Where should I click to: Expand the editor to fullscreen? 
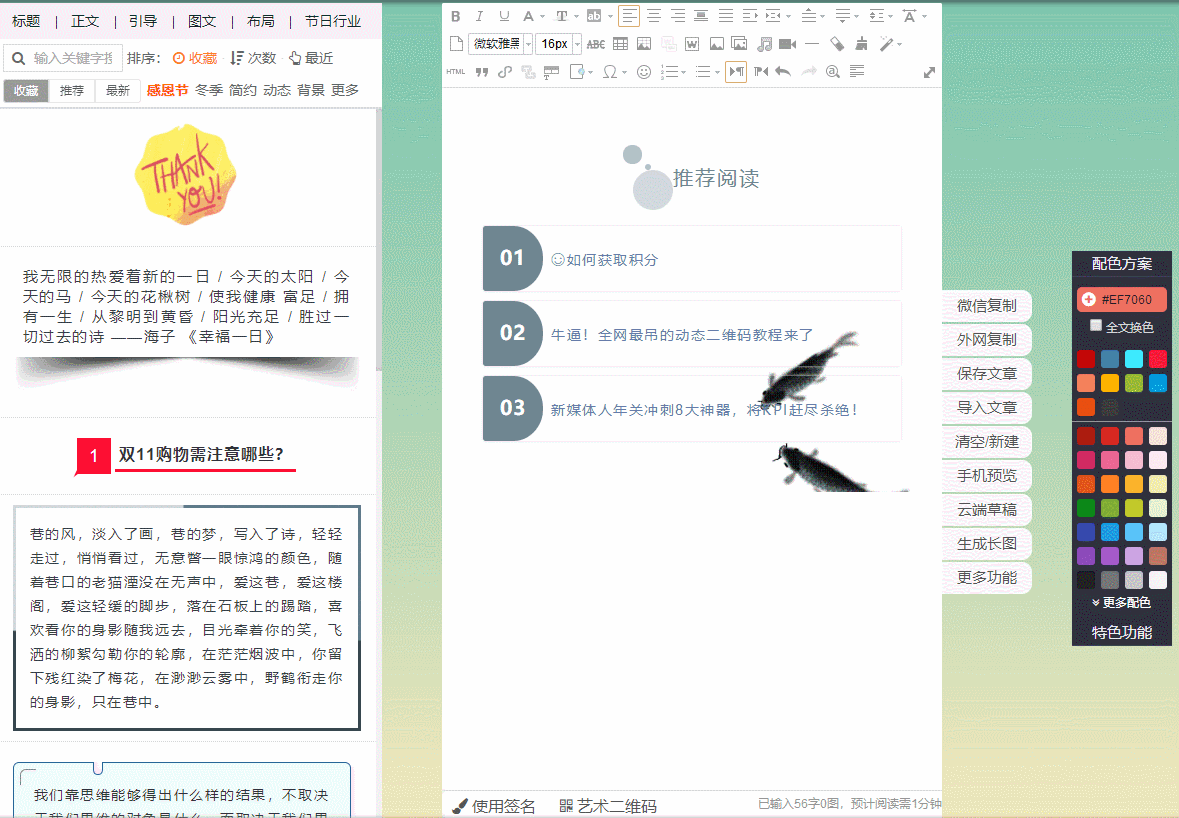928,72
